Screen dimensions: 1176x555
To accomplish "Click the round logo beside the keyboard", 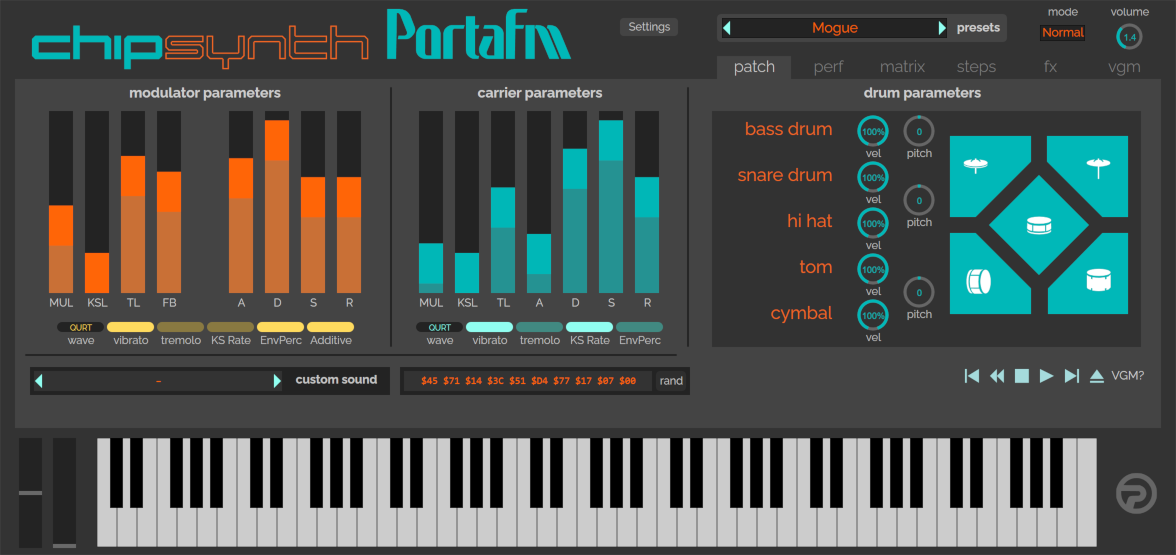I will (x=1135, y=492).
